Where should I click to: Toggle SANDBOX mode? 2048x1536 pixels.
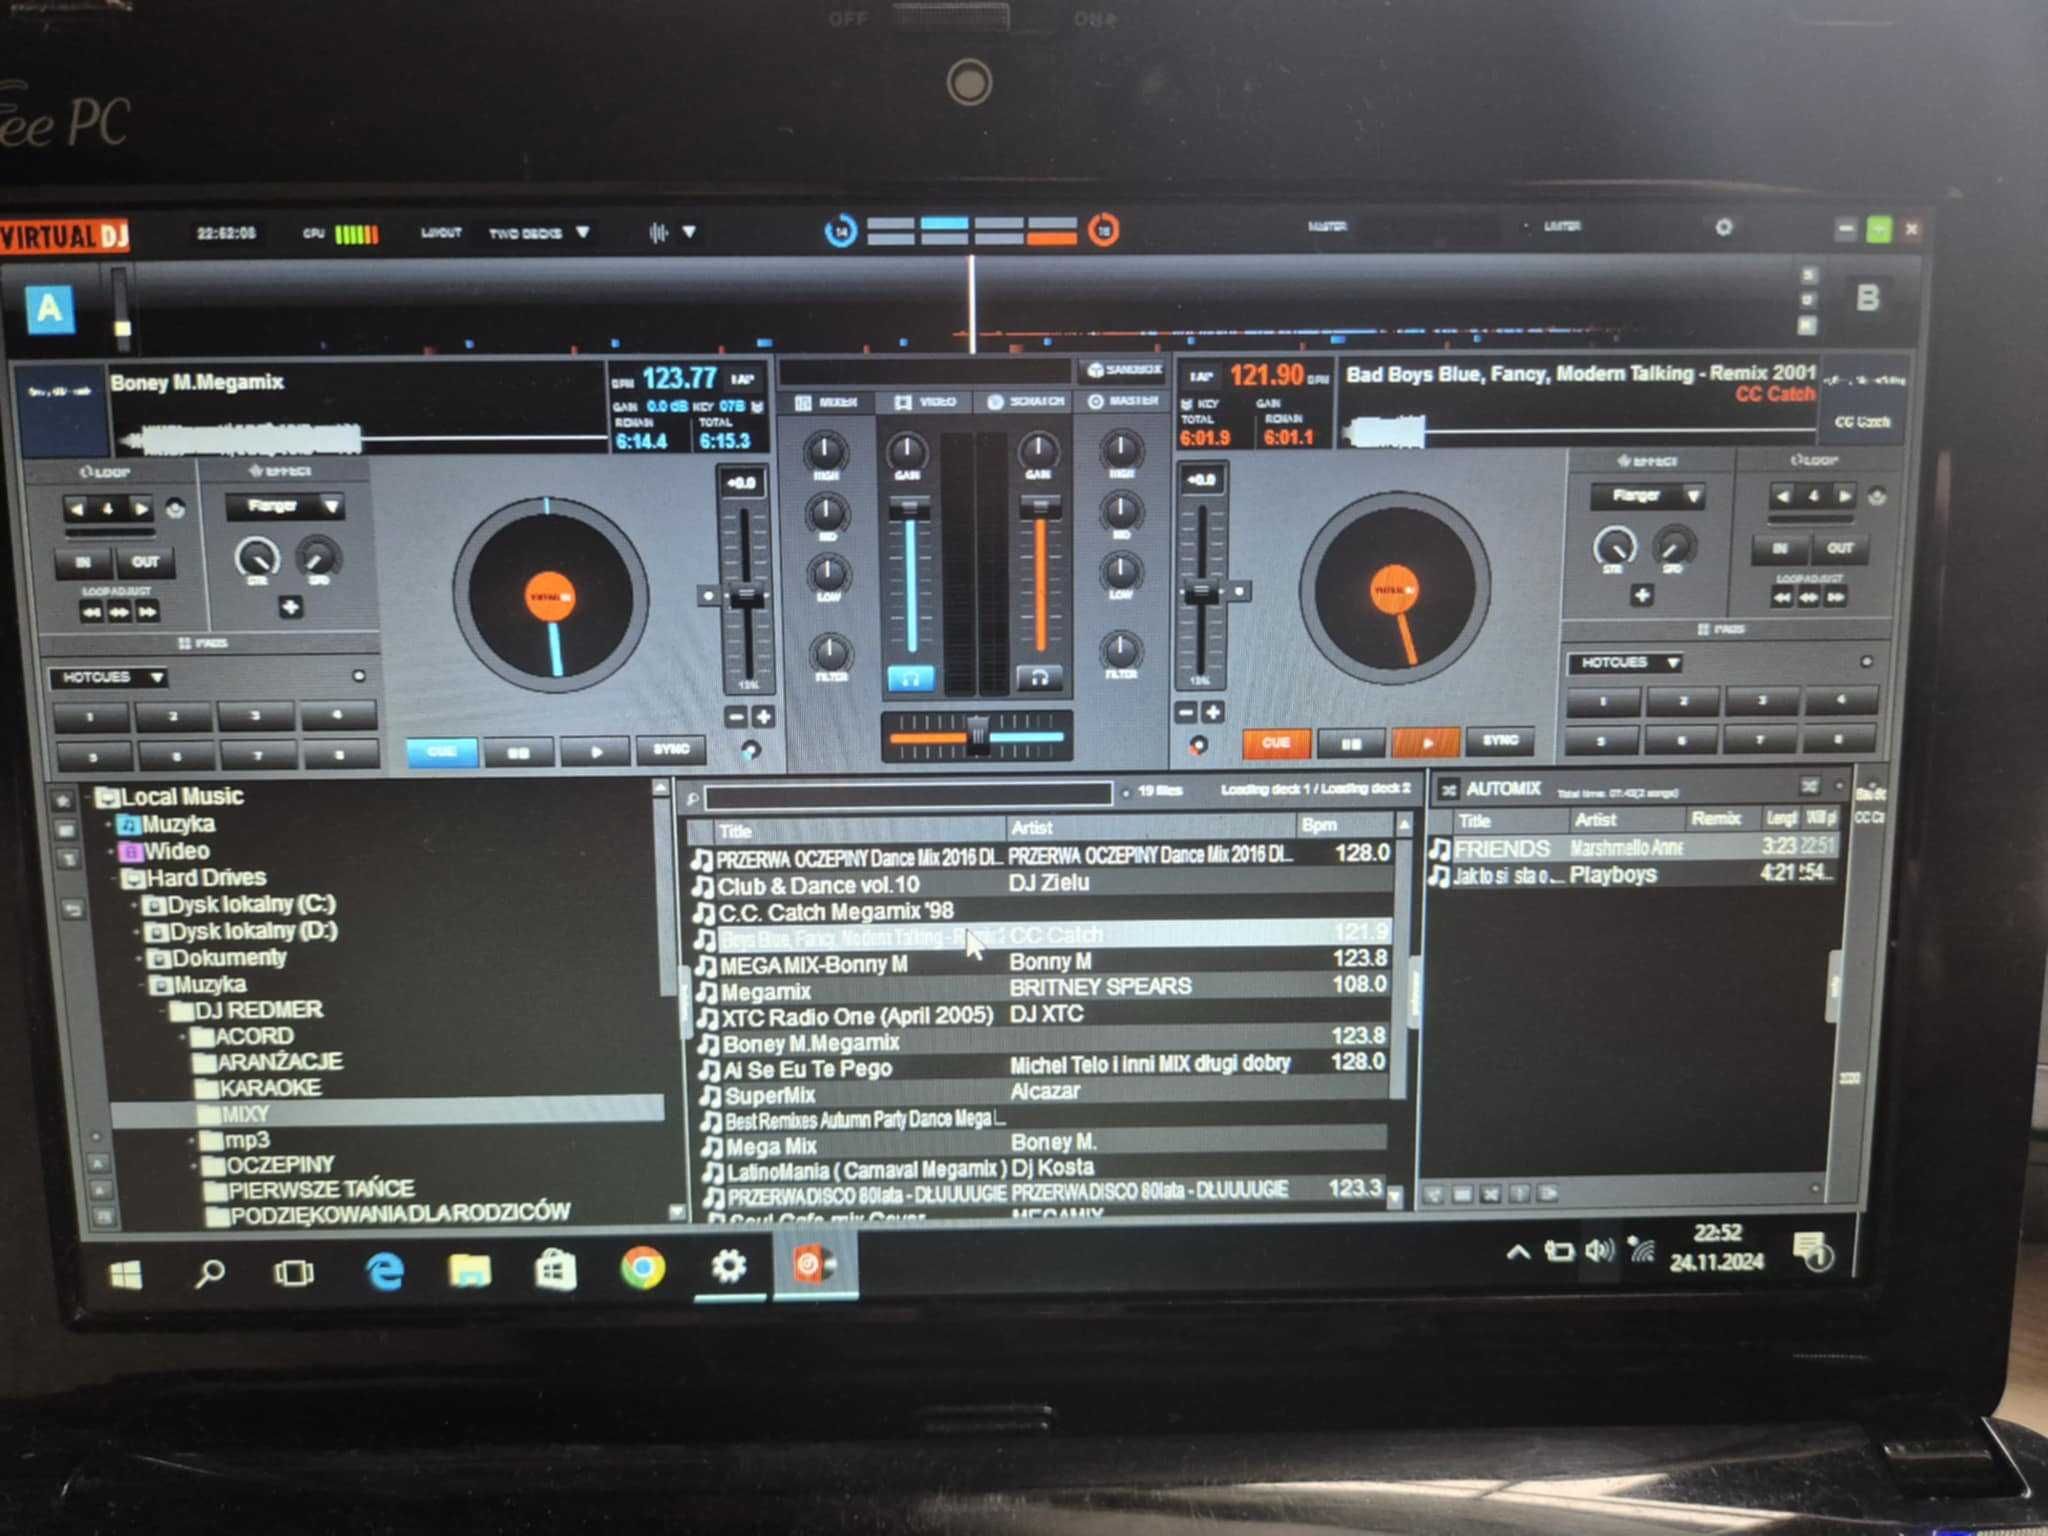(x=1124, y=370)
